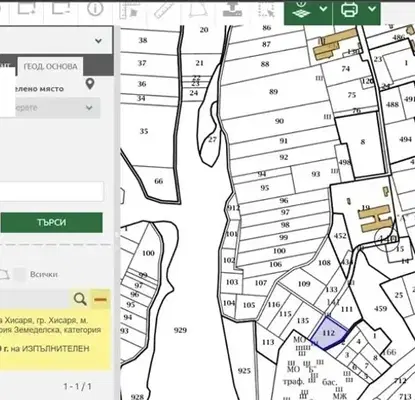Expand the print options dropdown arrow
415x400 pixels.
click(x=372, y=9)
